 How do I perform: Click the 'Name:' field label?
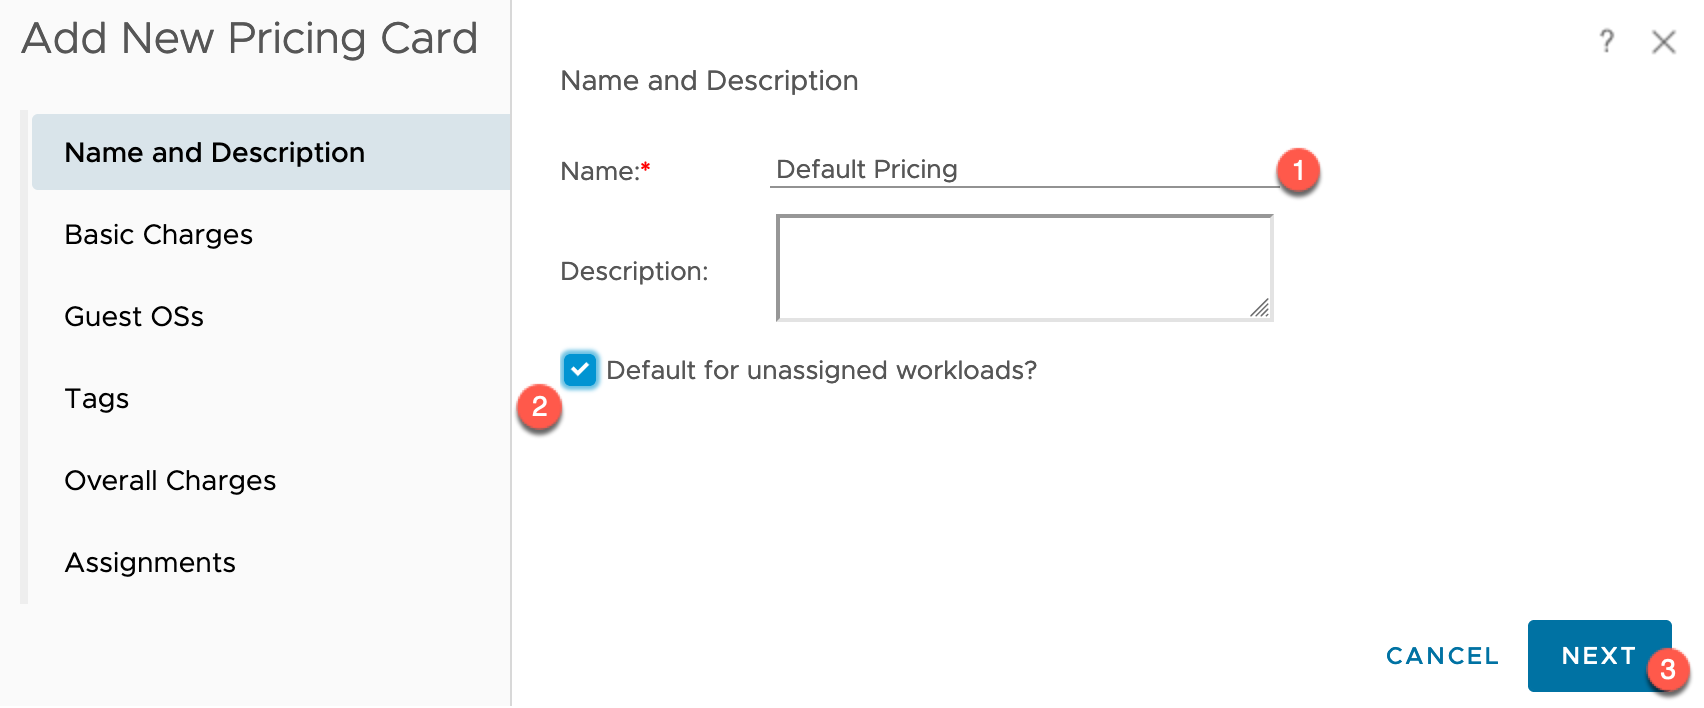[605, 171]
